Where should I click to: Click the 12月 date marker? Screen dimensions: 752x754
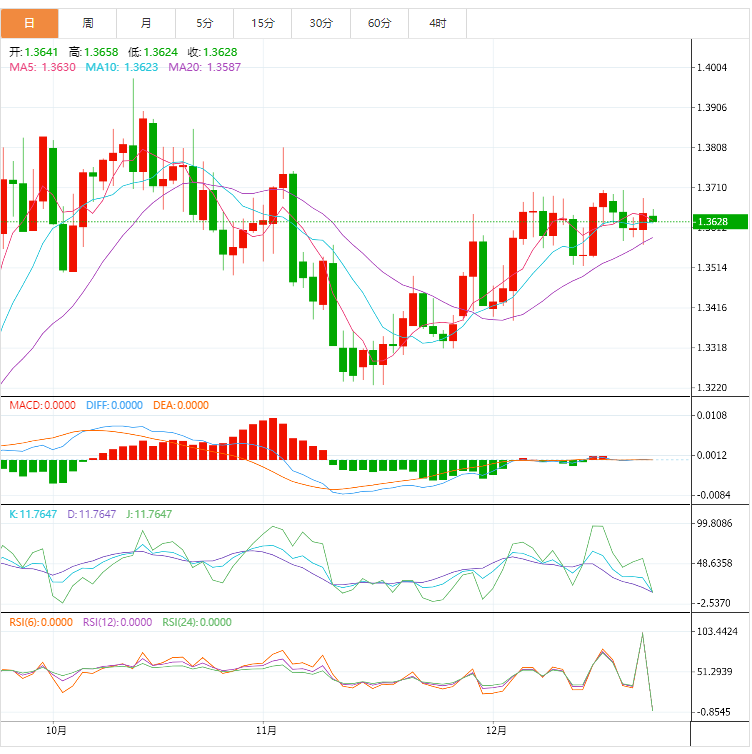point(496,730)
